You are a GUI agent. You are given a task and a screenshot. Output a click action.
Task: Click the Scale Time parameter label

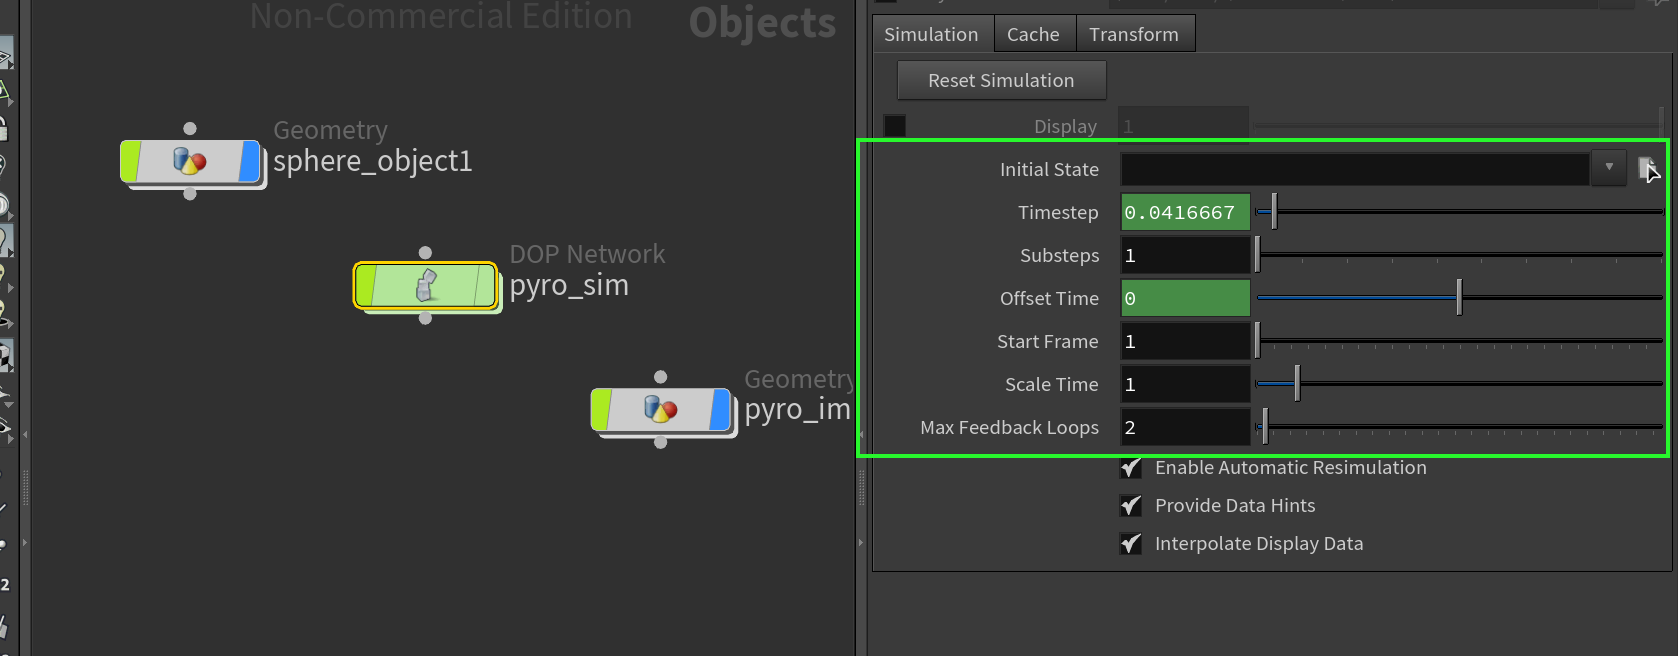click(x=1051, y=384)
